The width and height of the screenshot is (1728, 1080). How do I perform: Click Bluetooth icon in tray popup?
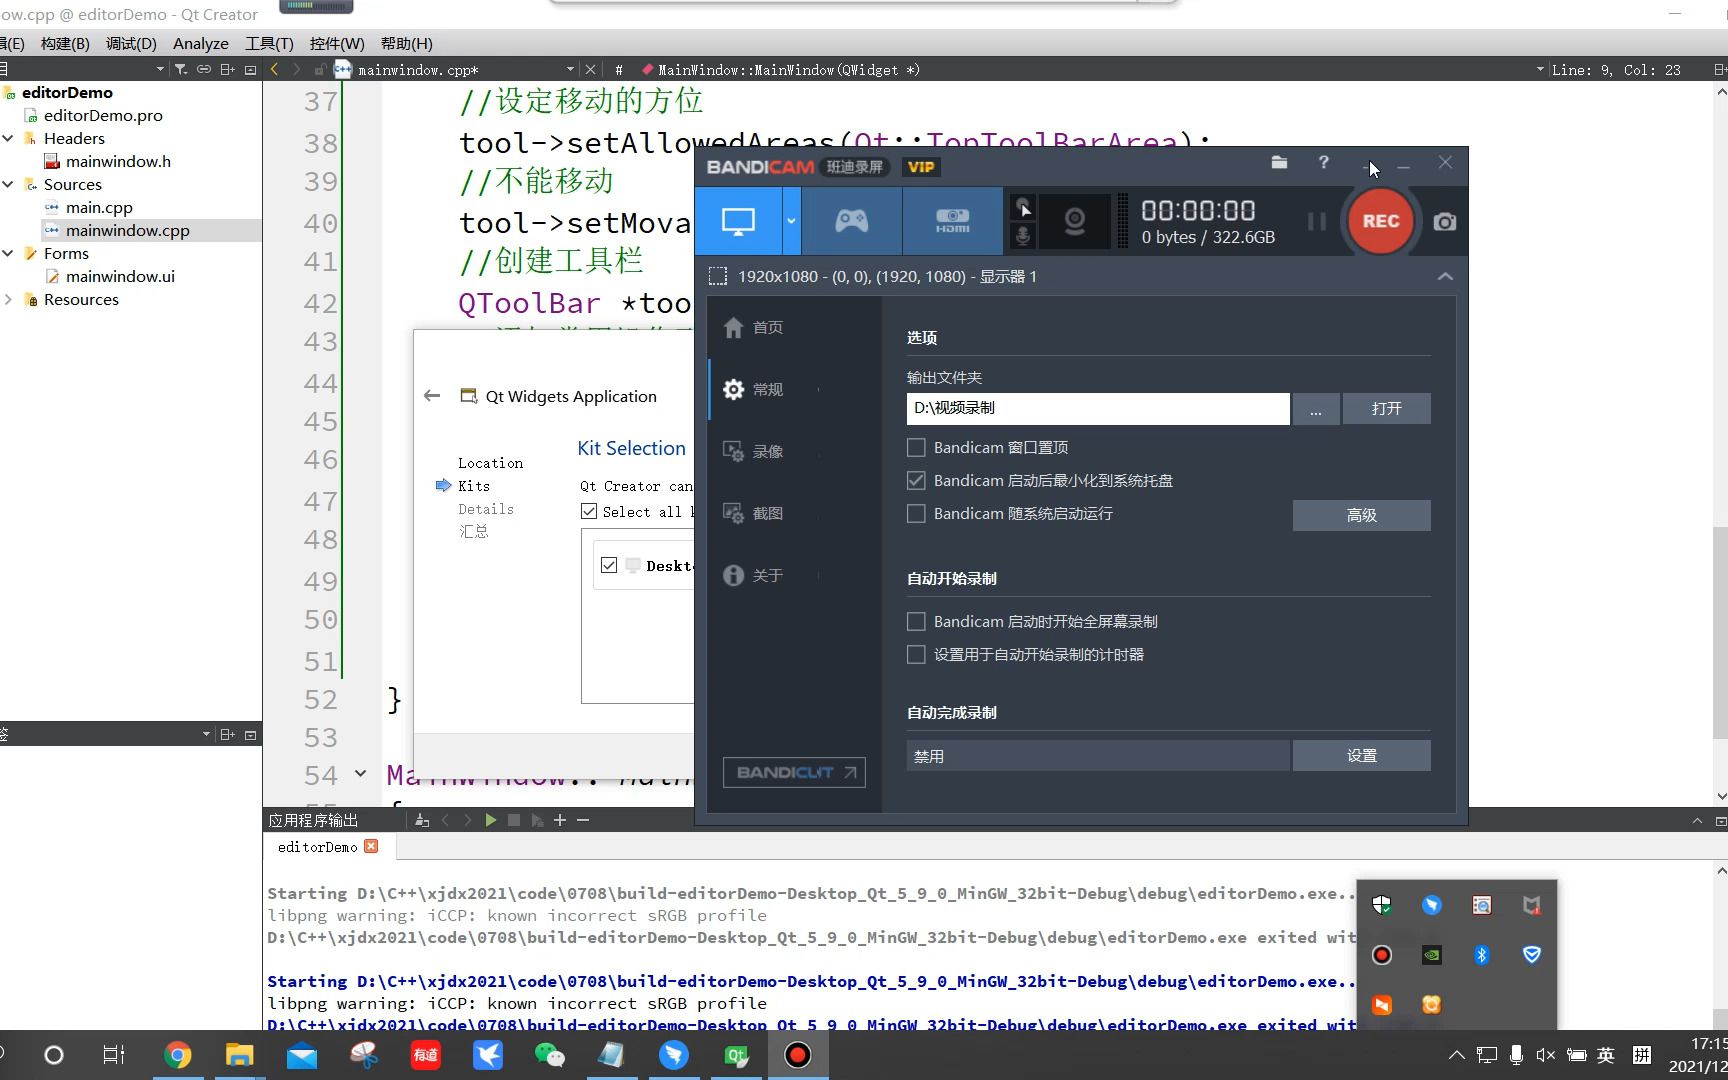coord(1481,955)
